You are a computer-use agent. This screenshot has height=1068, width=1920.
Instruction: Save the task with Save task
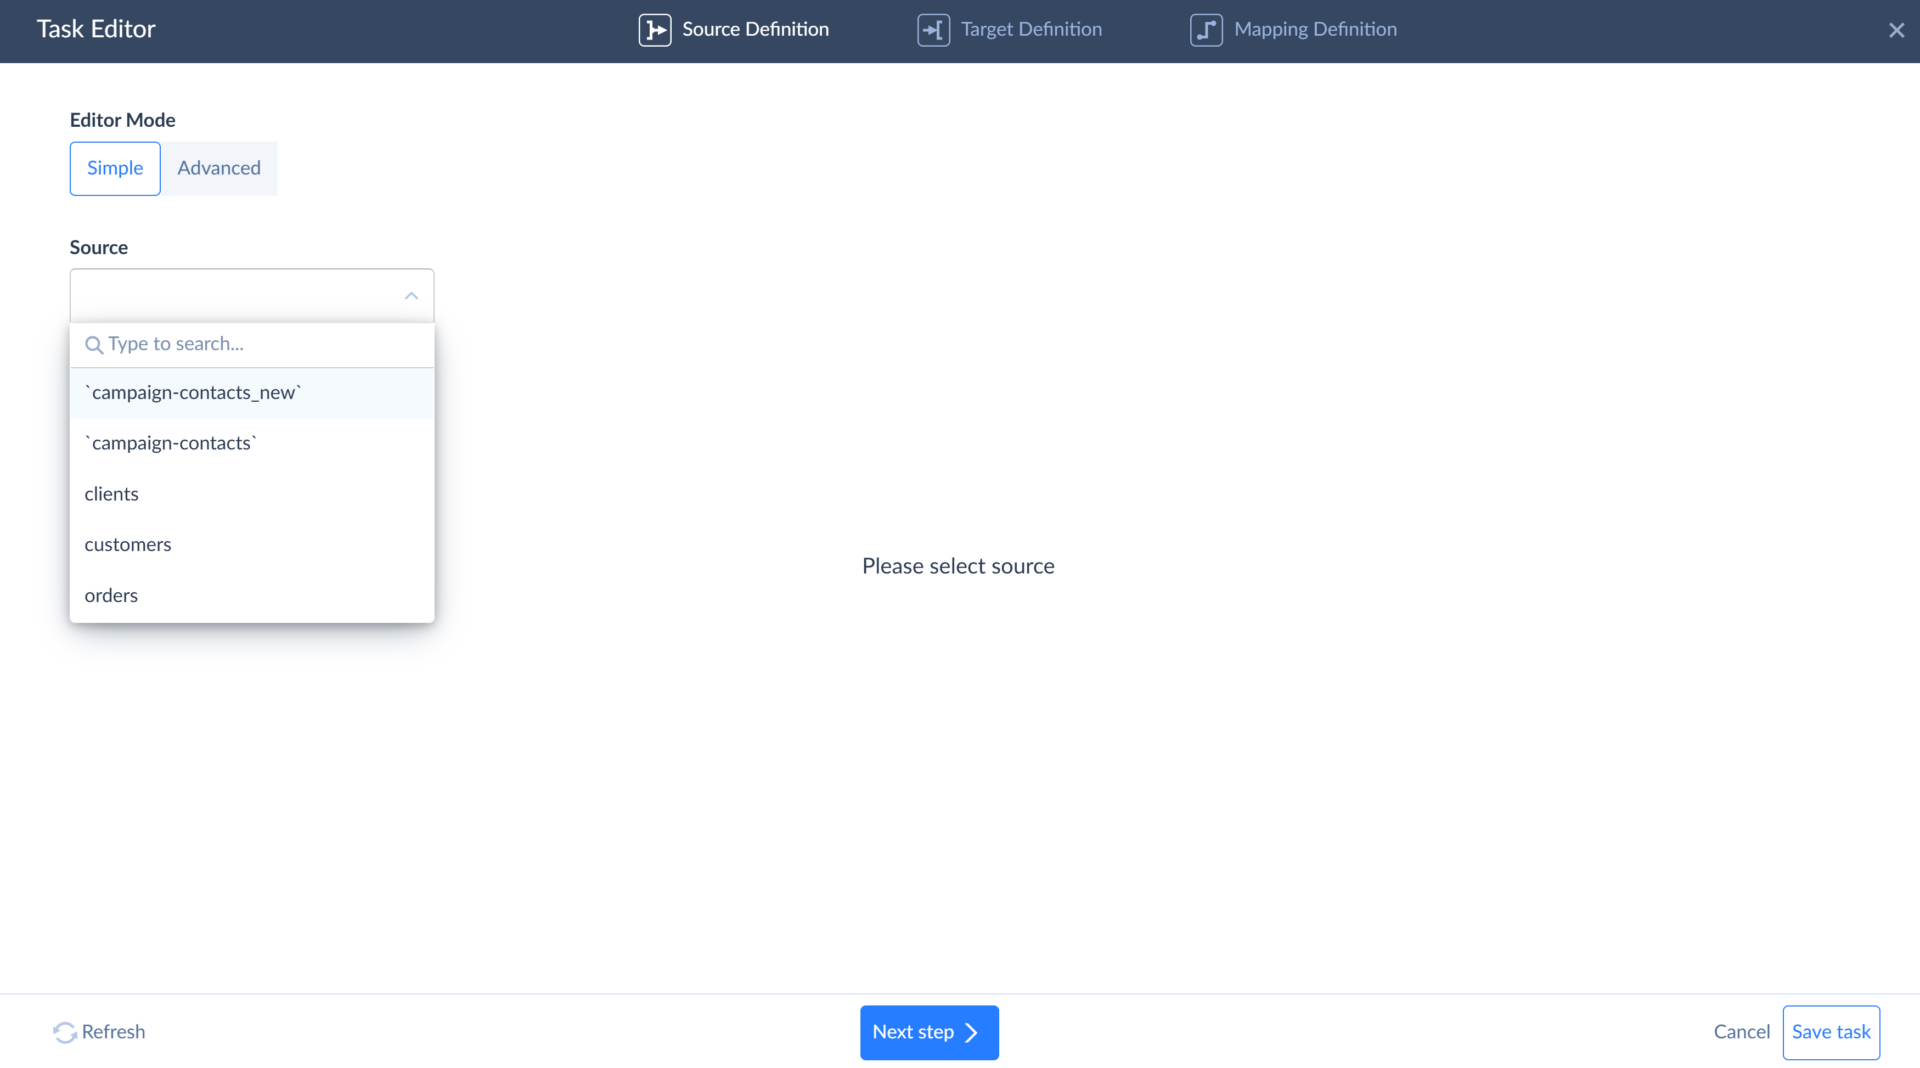point(1830,1032)
